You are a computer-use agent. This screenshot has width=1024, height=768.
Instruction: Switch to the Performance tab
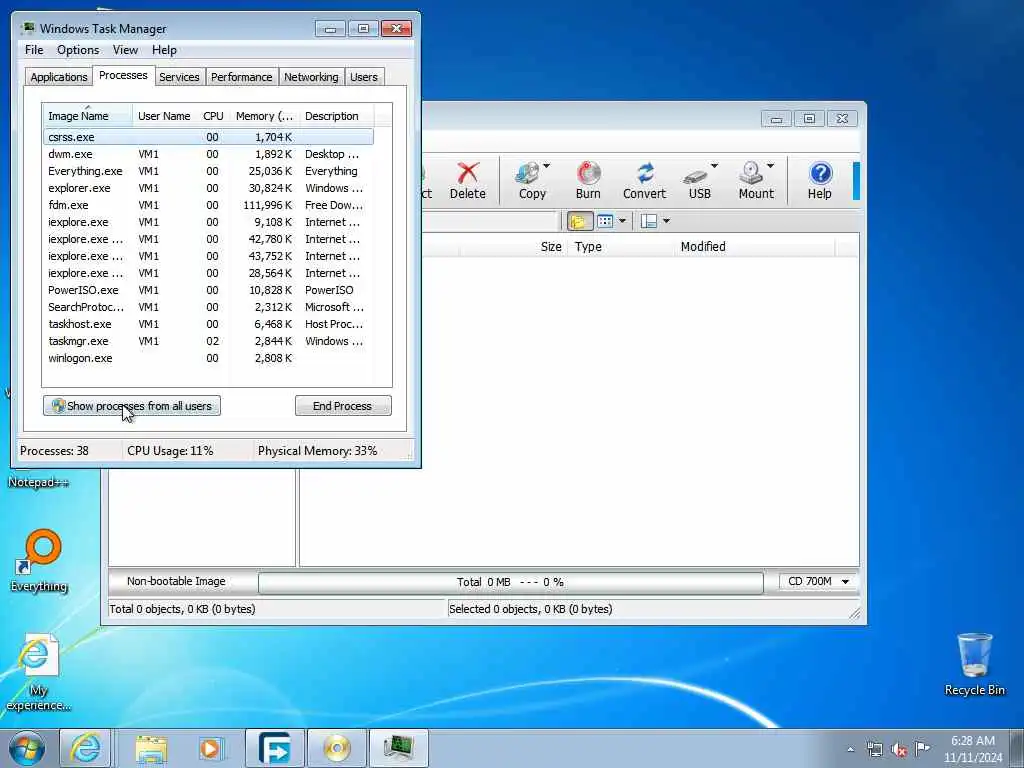242,77
